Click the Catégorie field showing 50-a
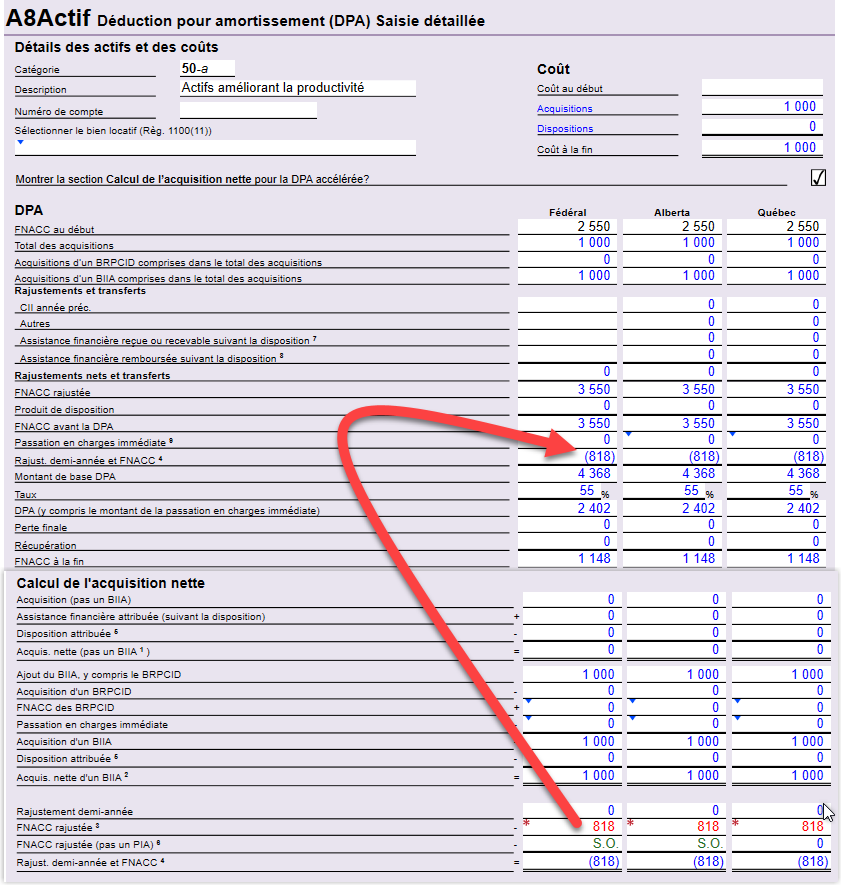 pos(207,69)
